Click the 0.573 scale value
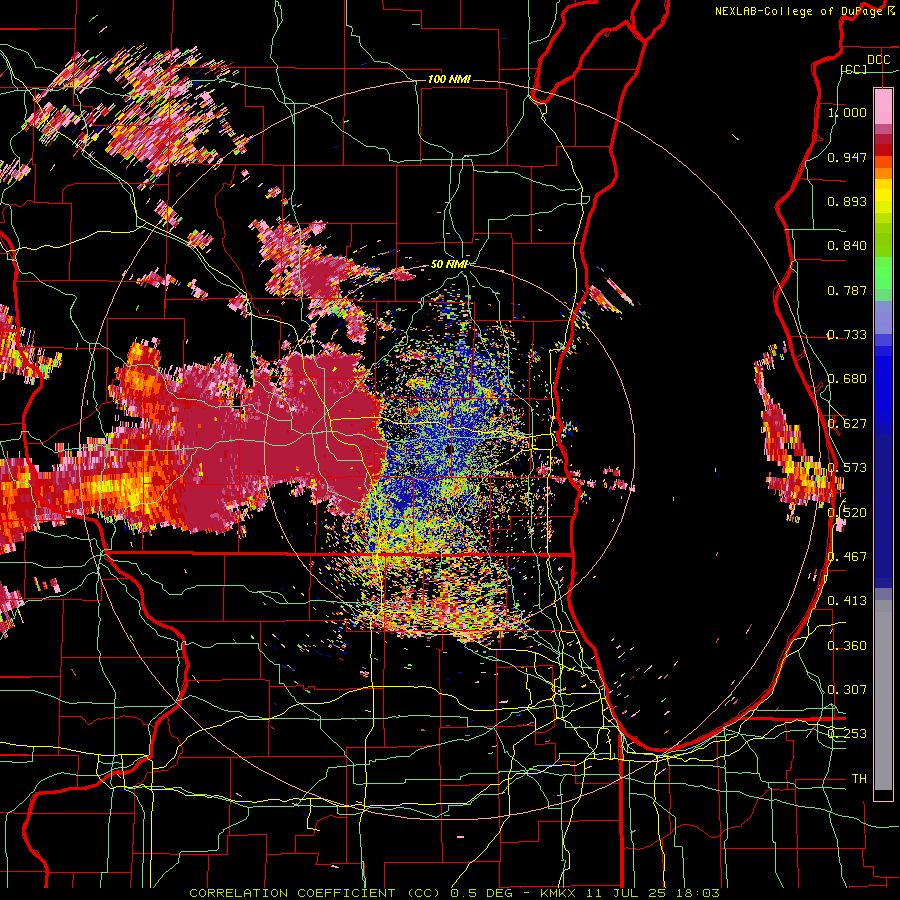Screen dimensions: 900x900 (847, 468)
